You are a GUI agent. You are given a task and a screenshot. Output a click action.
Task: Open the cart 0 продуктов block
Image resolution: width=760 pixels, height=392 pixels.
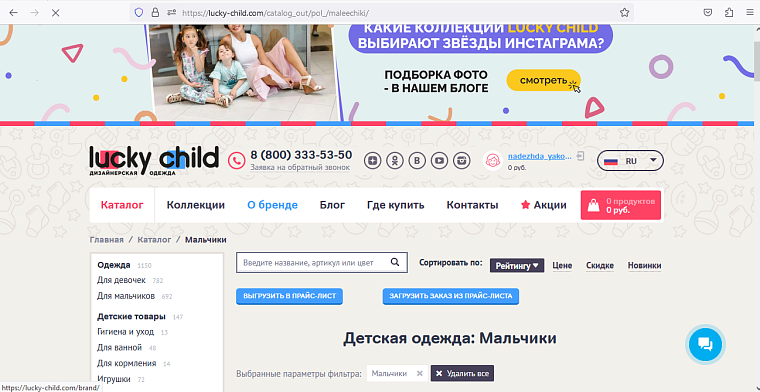(x=621, y=205)
